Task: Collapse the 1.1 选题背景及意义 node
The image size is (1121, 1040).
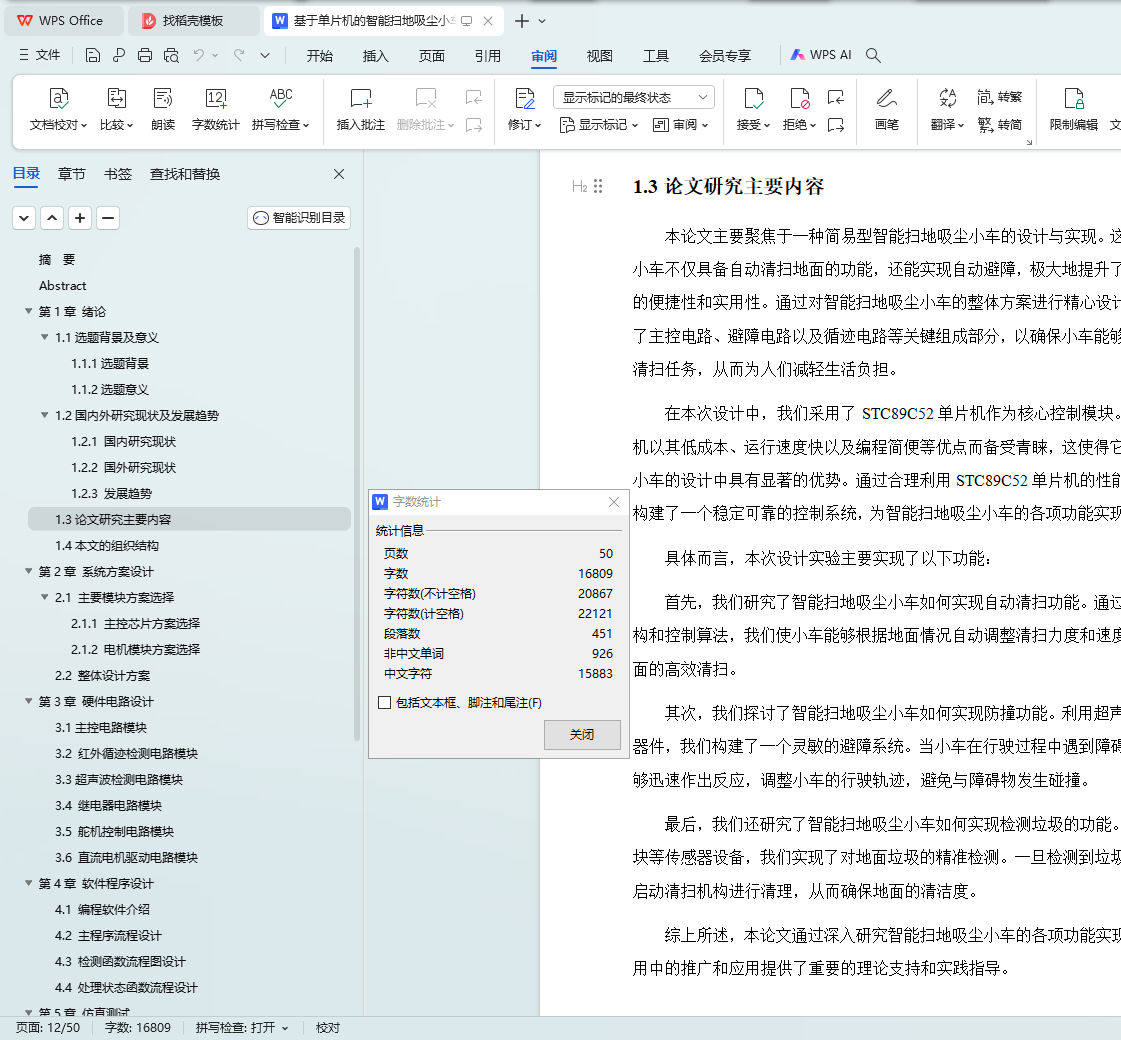Action: coord(44,337)
